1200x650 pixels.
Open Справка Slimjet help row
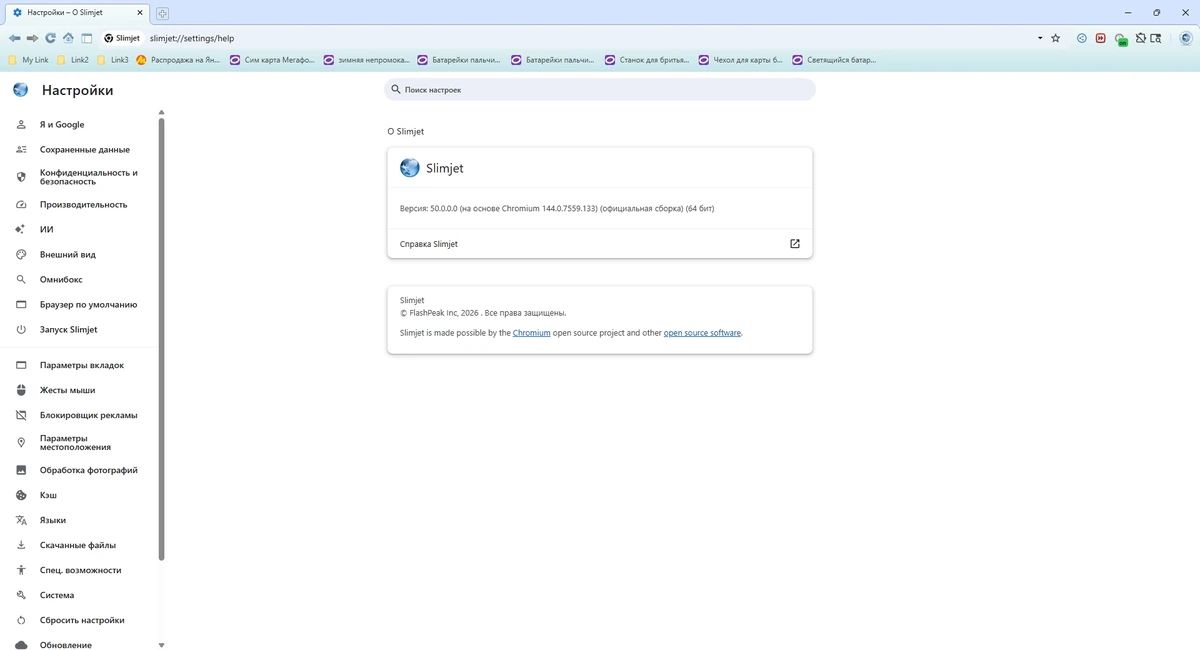(600, 244)
